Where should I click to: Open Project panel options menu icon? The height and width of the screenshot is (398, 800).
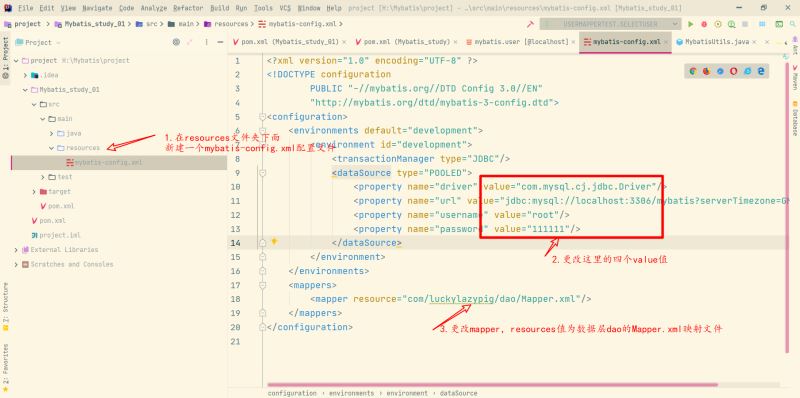pos(206,42)
